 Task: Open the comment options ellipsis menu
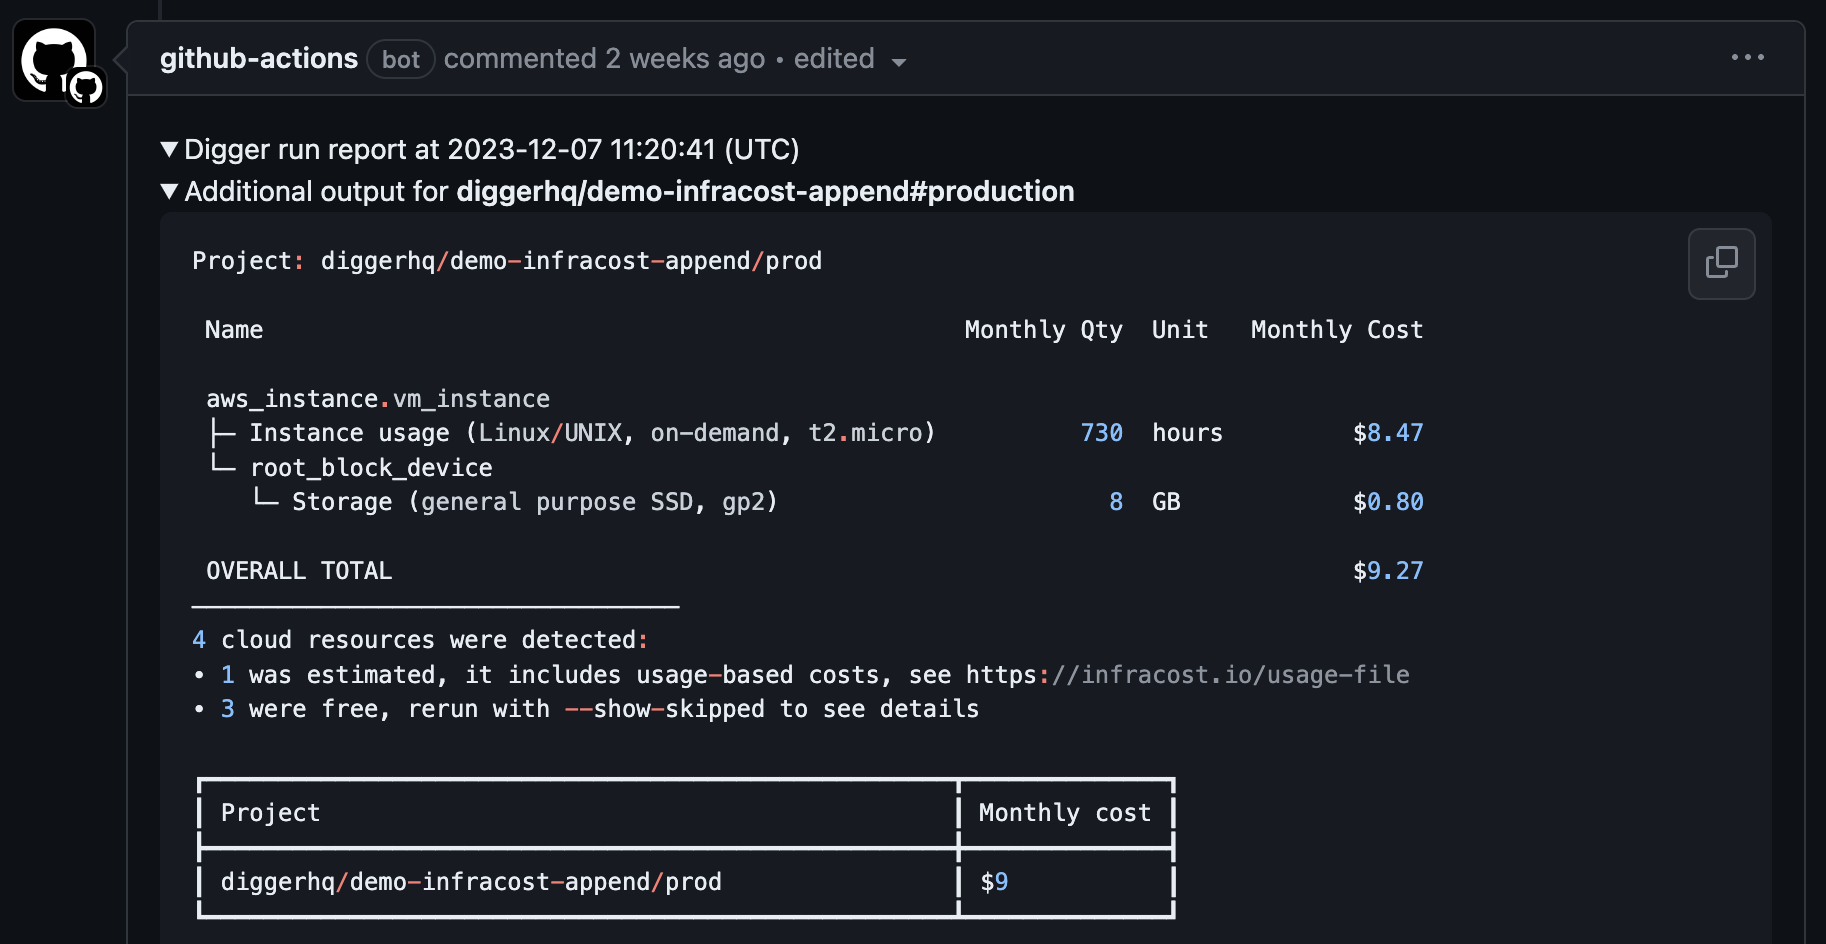point(1747,58)
